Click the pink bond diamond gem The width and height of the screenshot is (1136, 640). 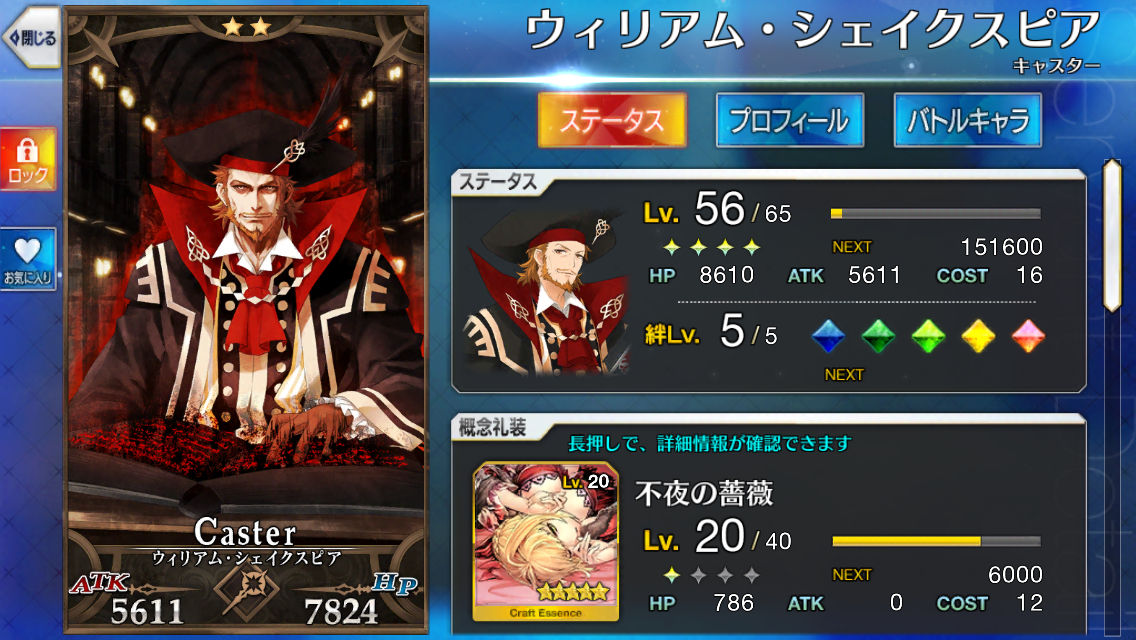[1028, 336]
